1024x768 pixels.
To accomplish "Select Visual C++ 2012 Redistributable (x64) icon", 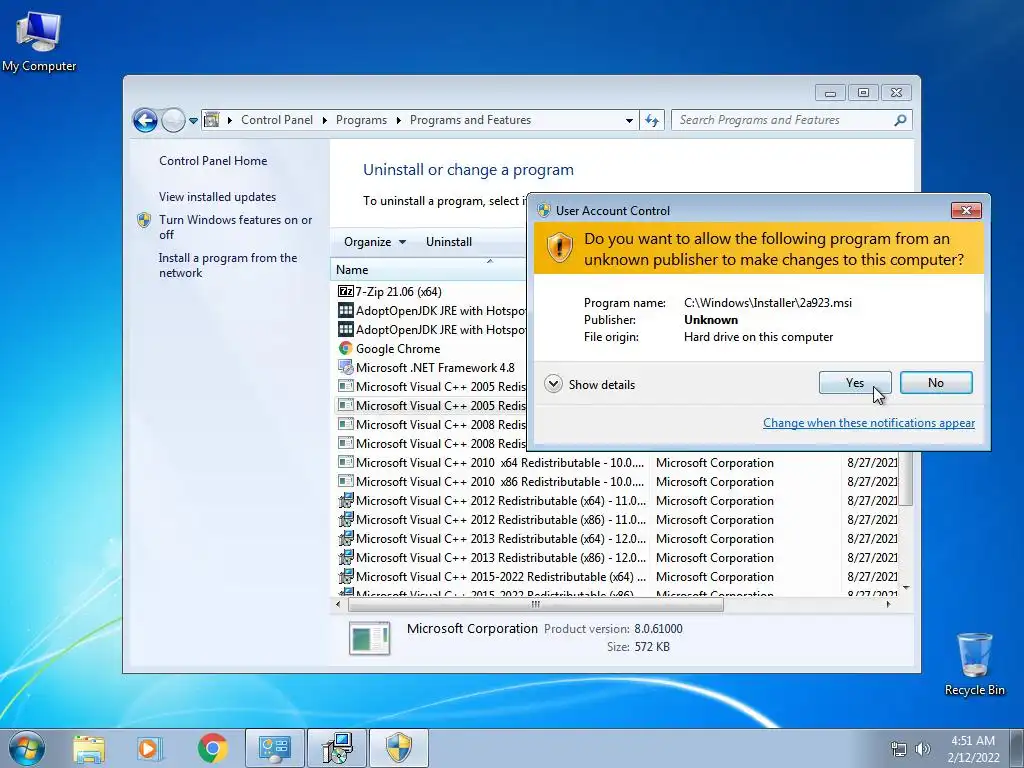I will [345, 500].
